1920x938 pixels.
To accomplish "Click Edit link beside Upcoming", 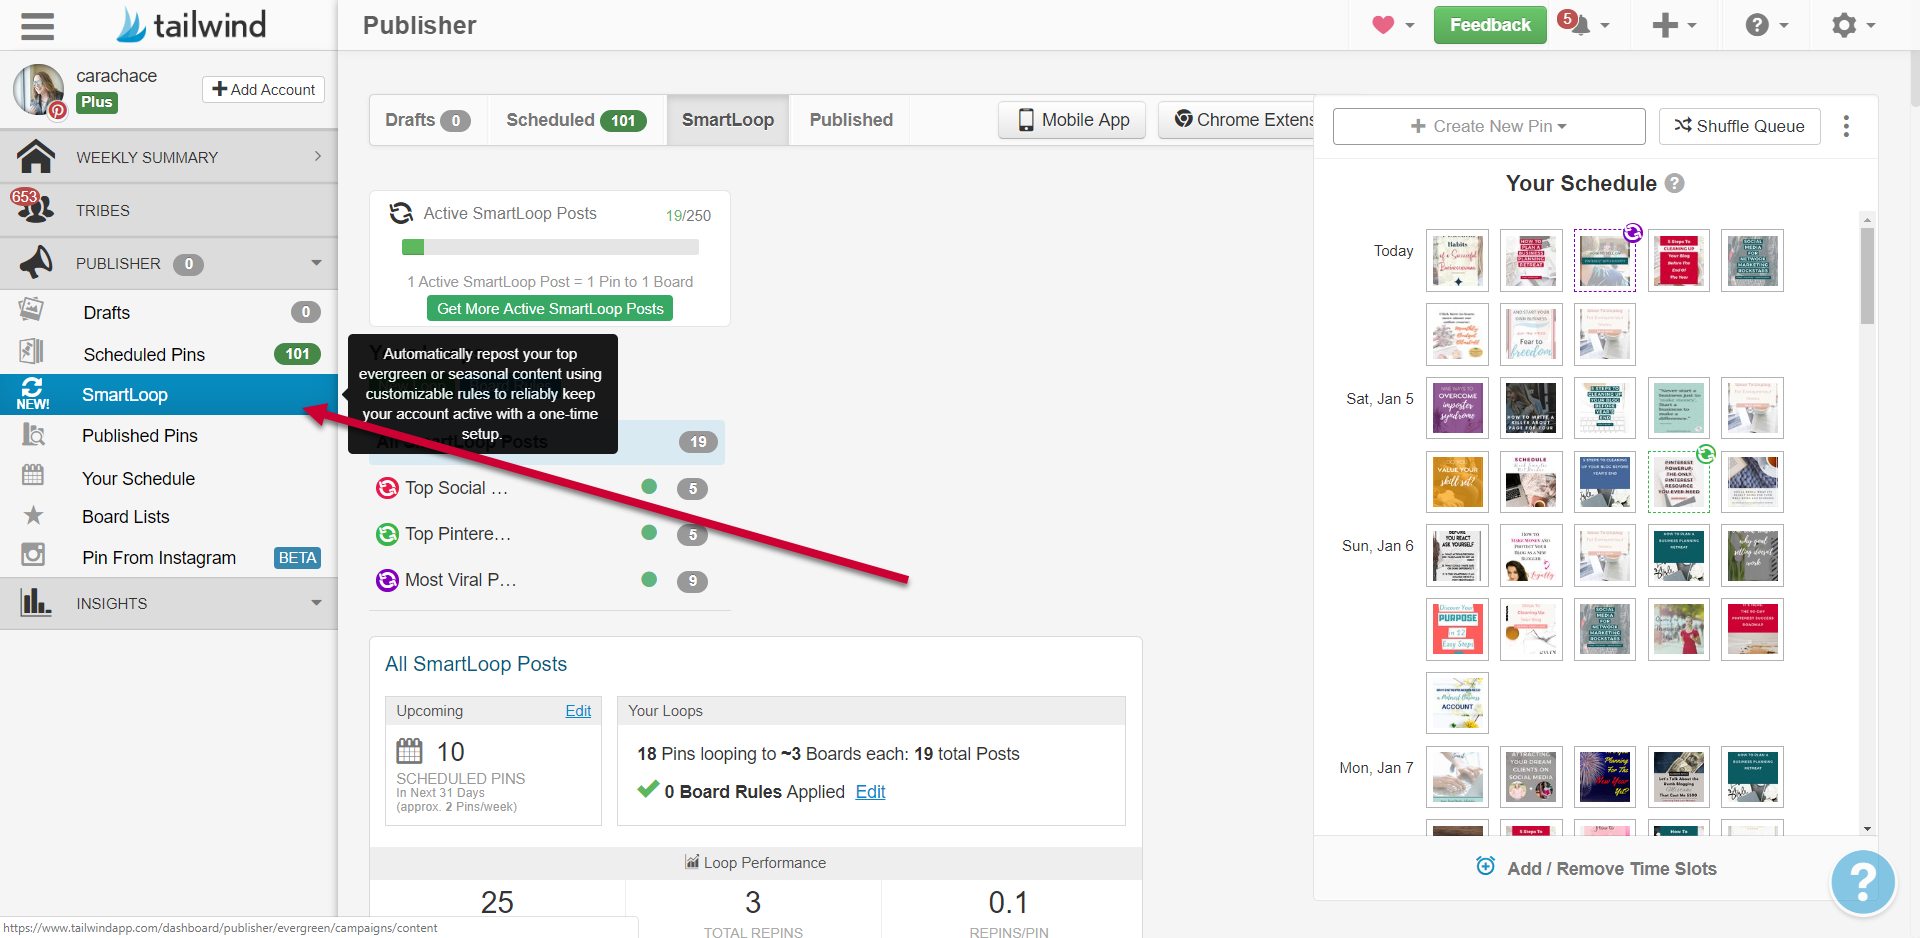I will coord(578,711).
